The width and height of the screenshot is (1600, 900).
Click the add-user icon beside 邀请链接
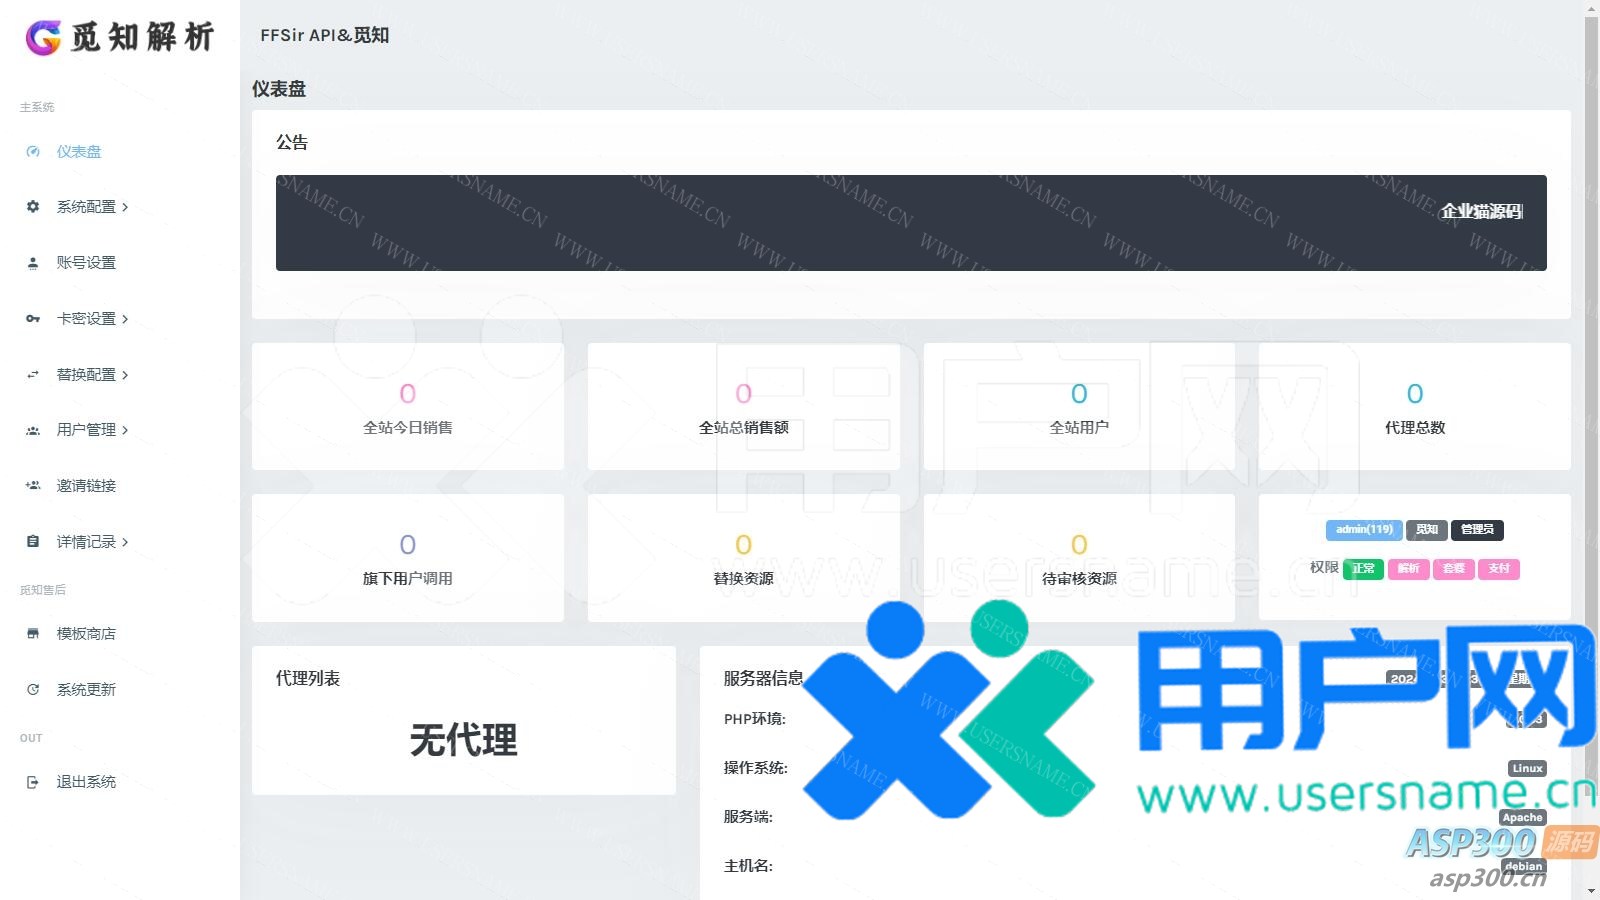click(33, 486)
